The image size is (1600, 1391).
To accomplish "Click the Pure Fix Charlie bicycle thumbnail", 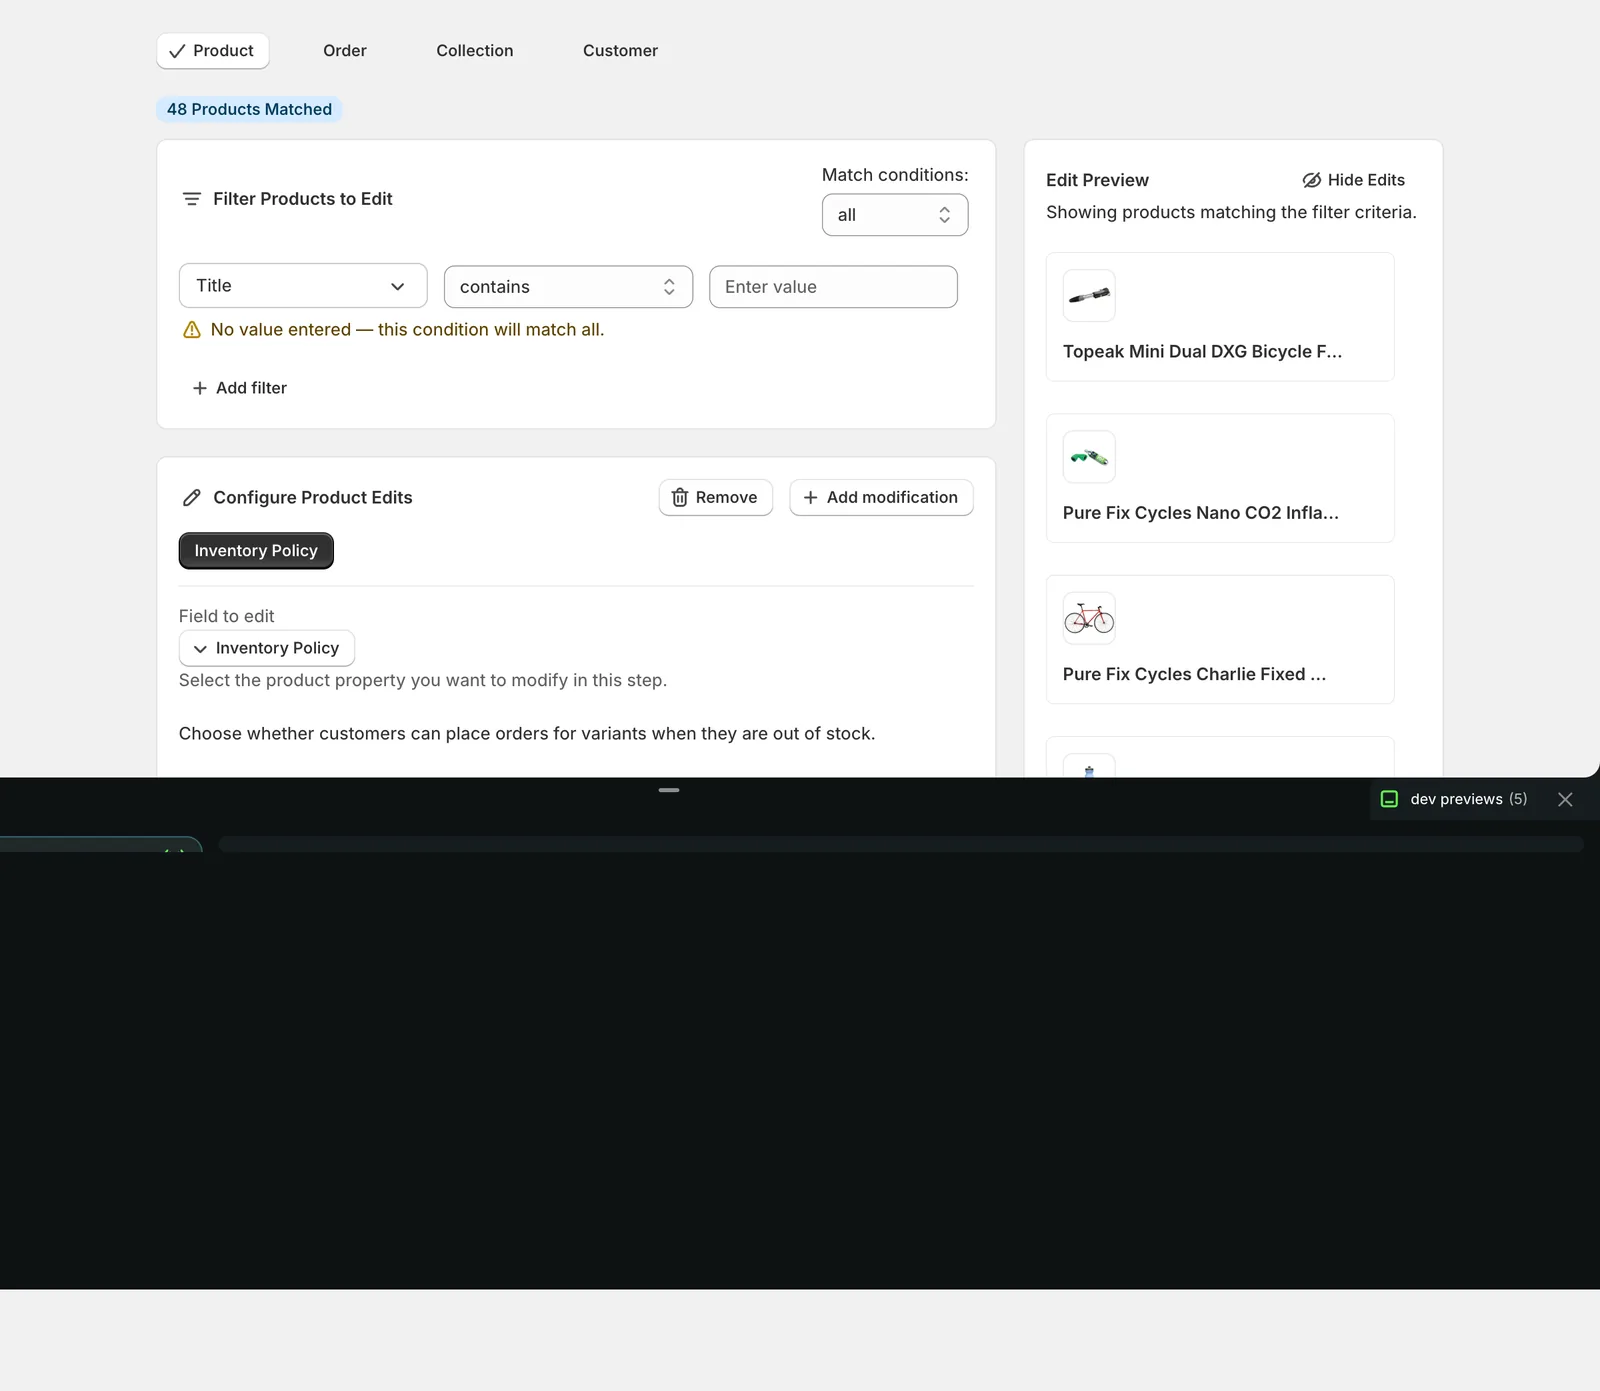I will coord(1089,619).
